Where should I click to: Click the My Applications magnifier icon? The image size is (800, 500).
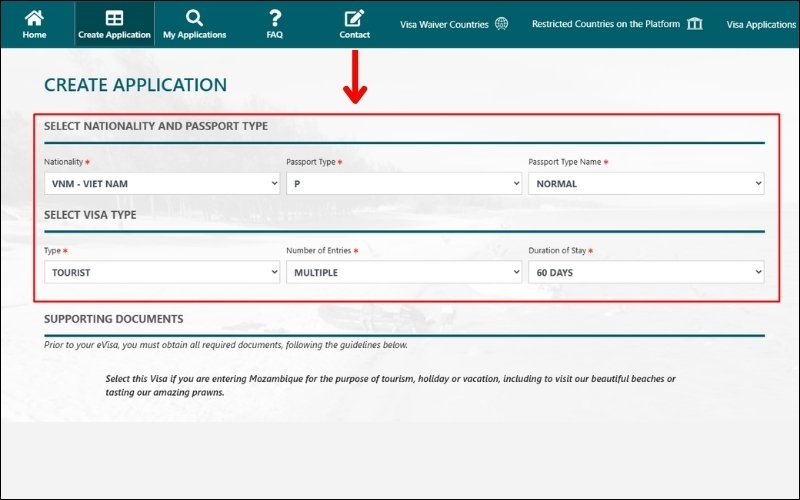click(194, 17)
